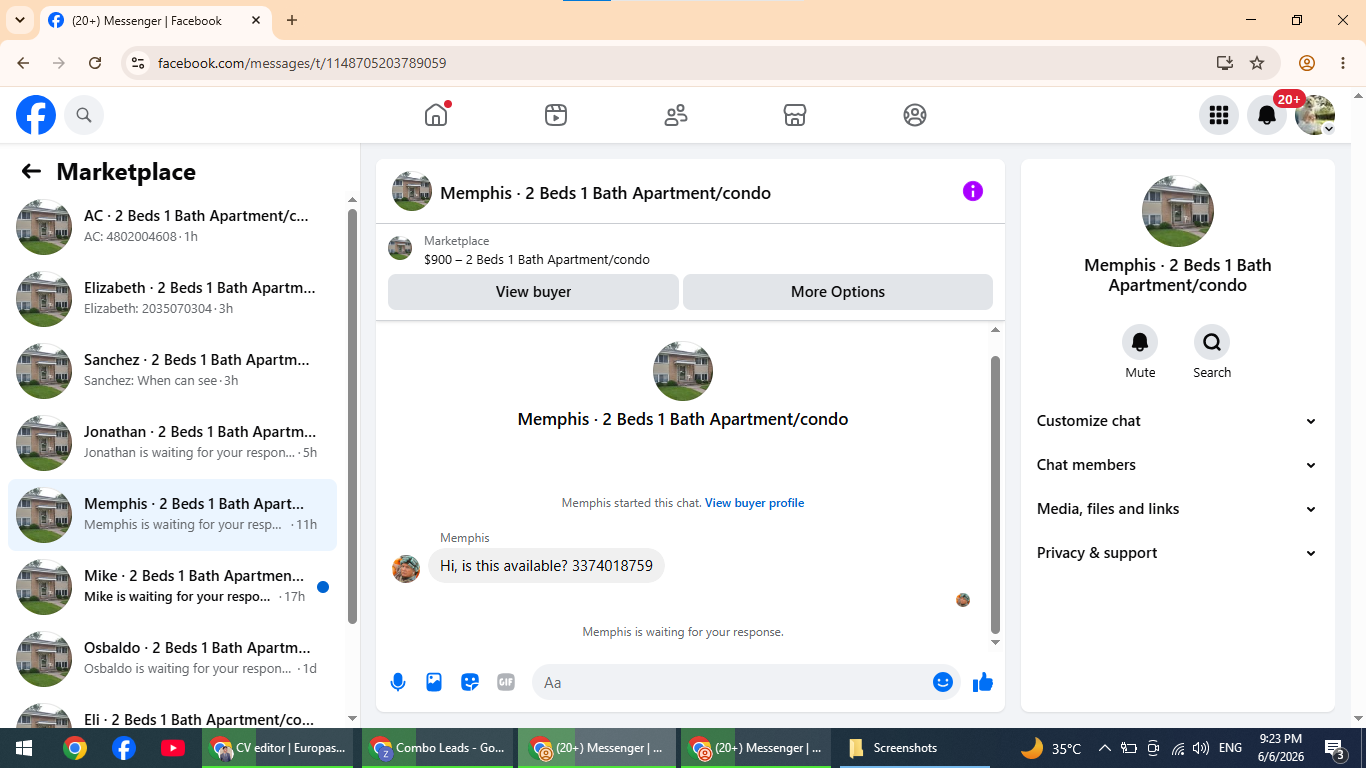Open Chrome profile icon in toolbar
The width and height of the screenshot is (1366, 768).
(x=1307, y=63)
